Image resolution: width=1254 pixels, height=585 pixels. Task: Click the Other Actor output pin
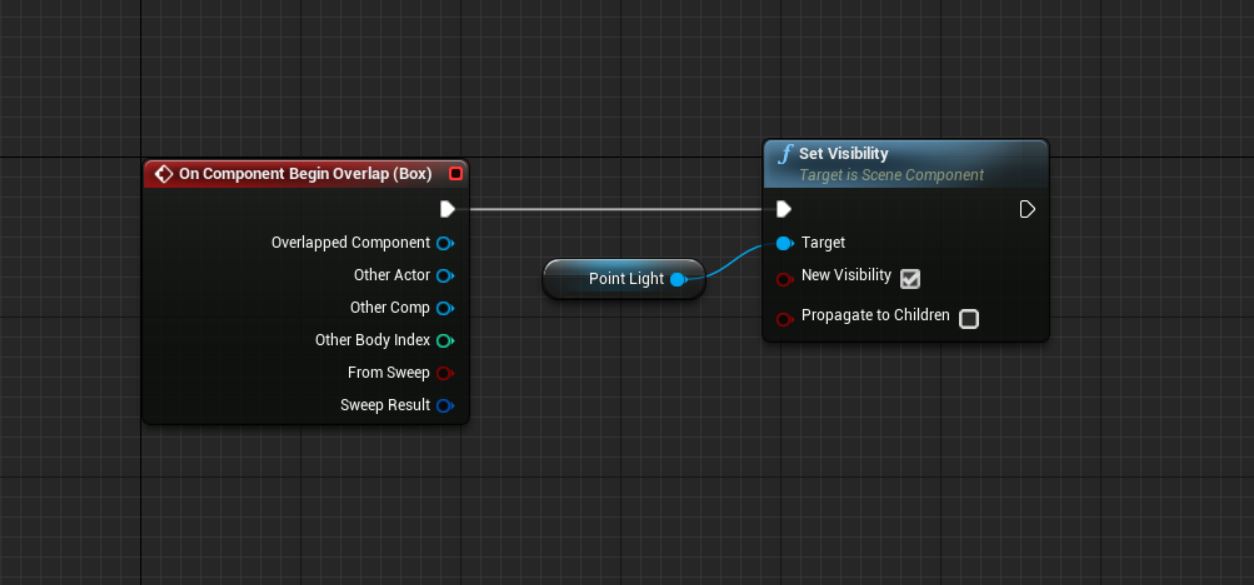445,275
